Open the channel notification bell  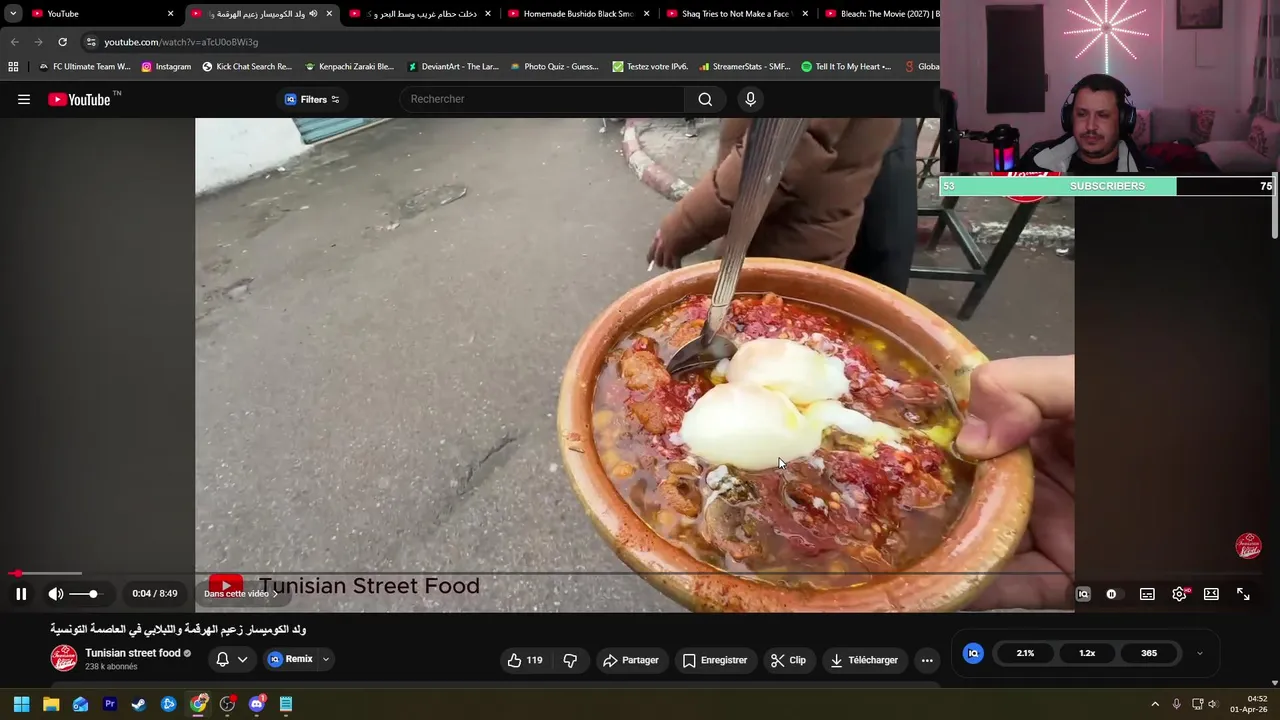tap(222, 659)
